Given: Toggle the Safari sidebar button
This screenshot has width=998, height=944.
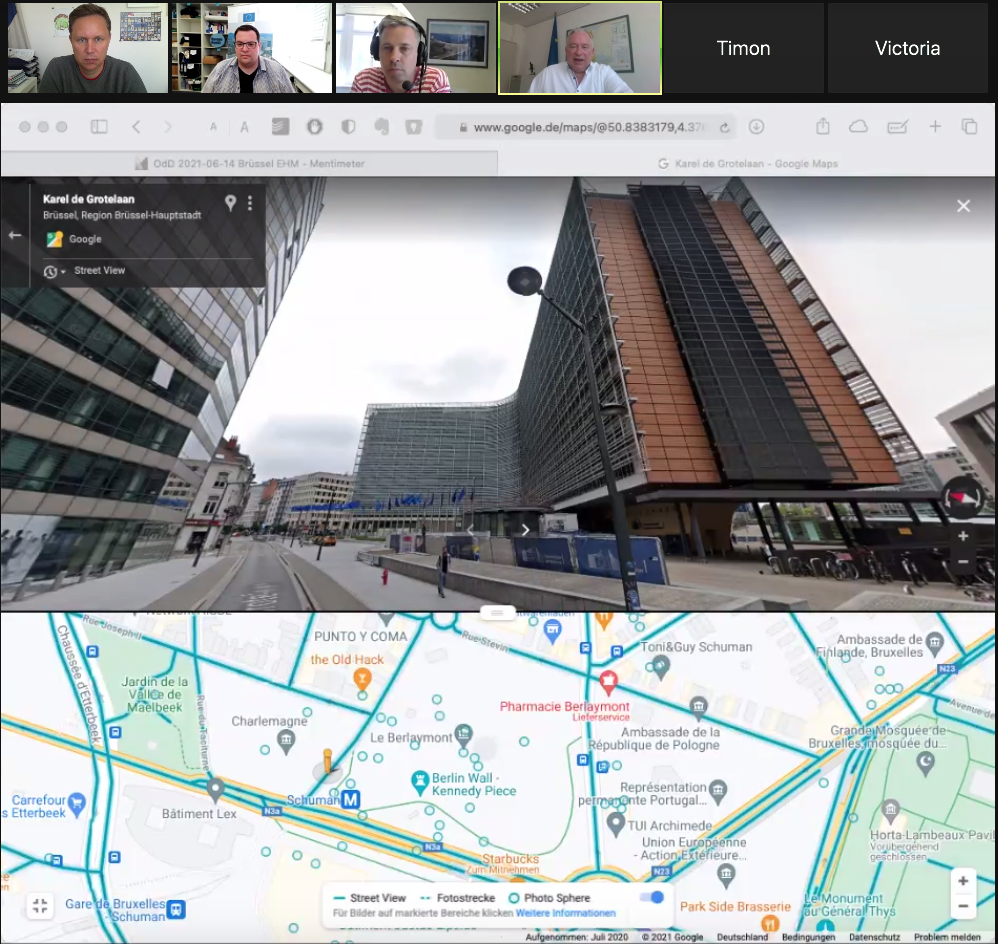Looking at the screenshot, I should (x=99, y=127).
